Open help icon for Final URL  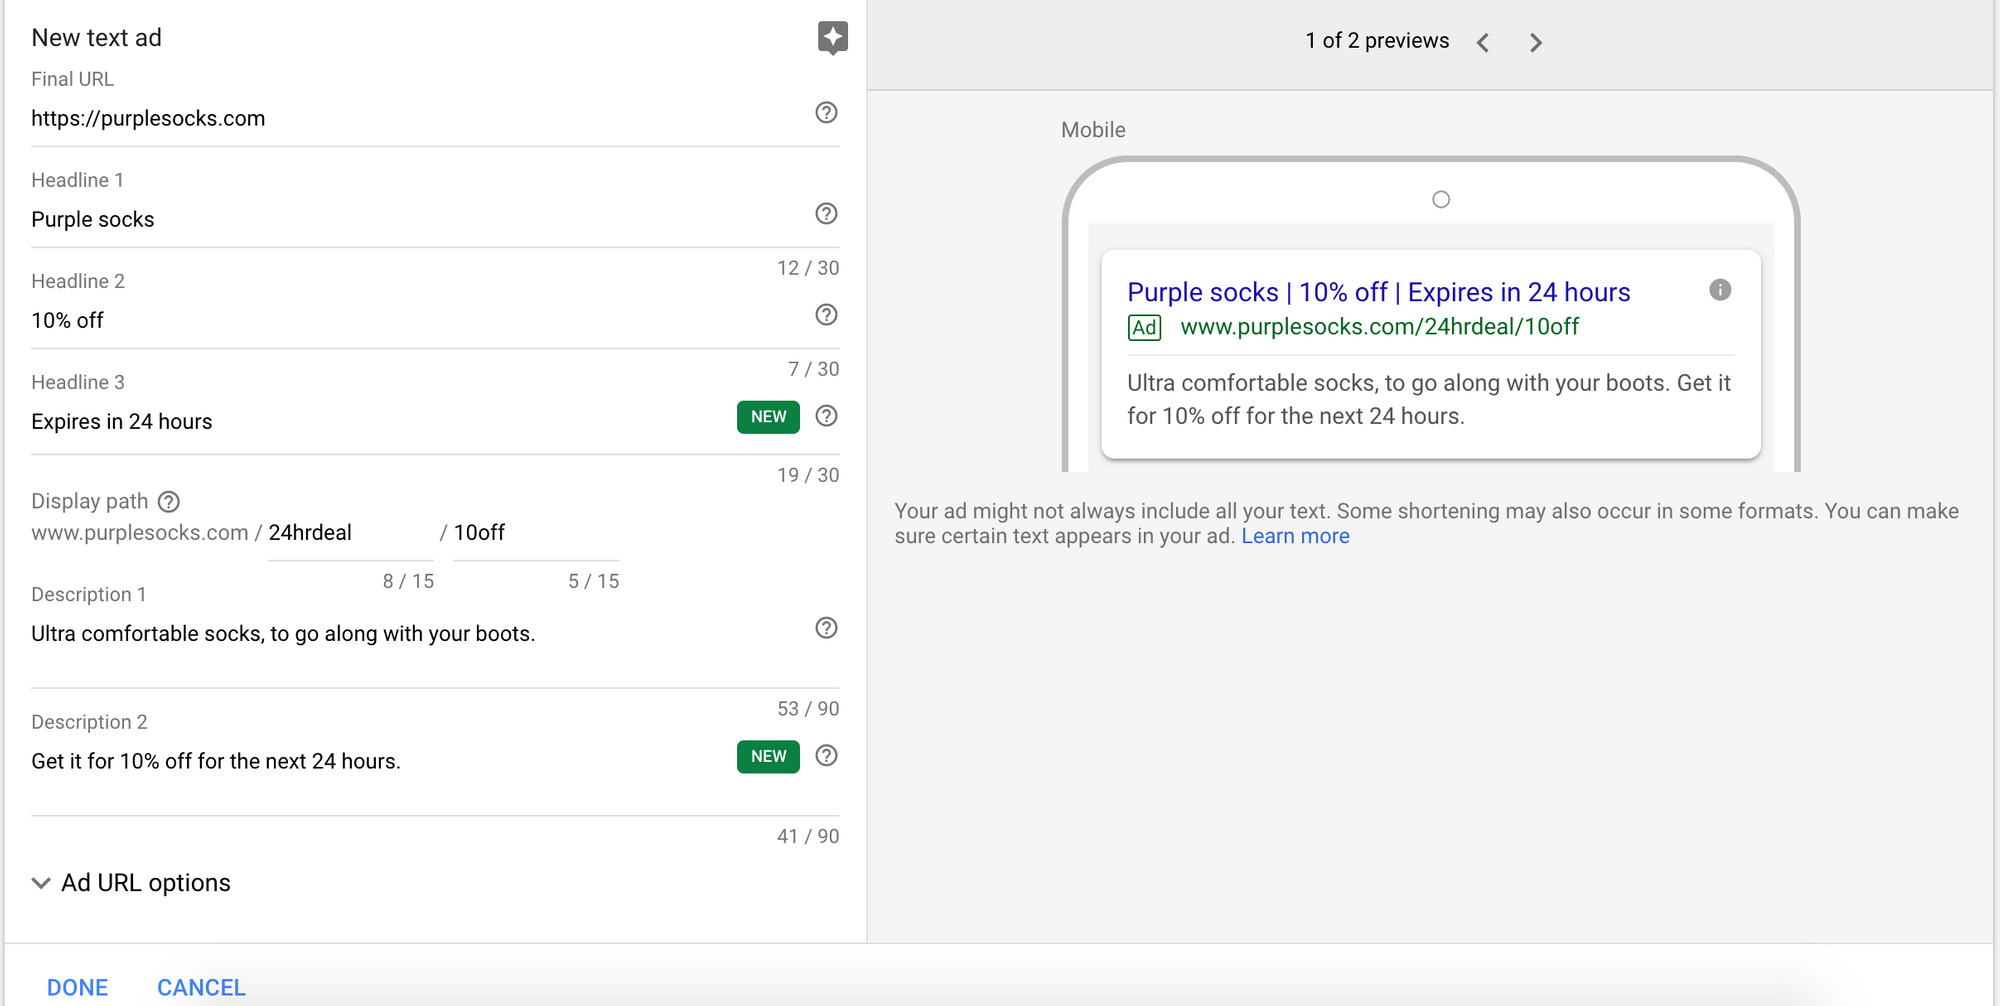(826, 113)
